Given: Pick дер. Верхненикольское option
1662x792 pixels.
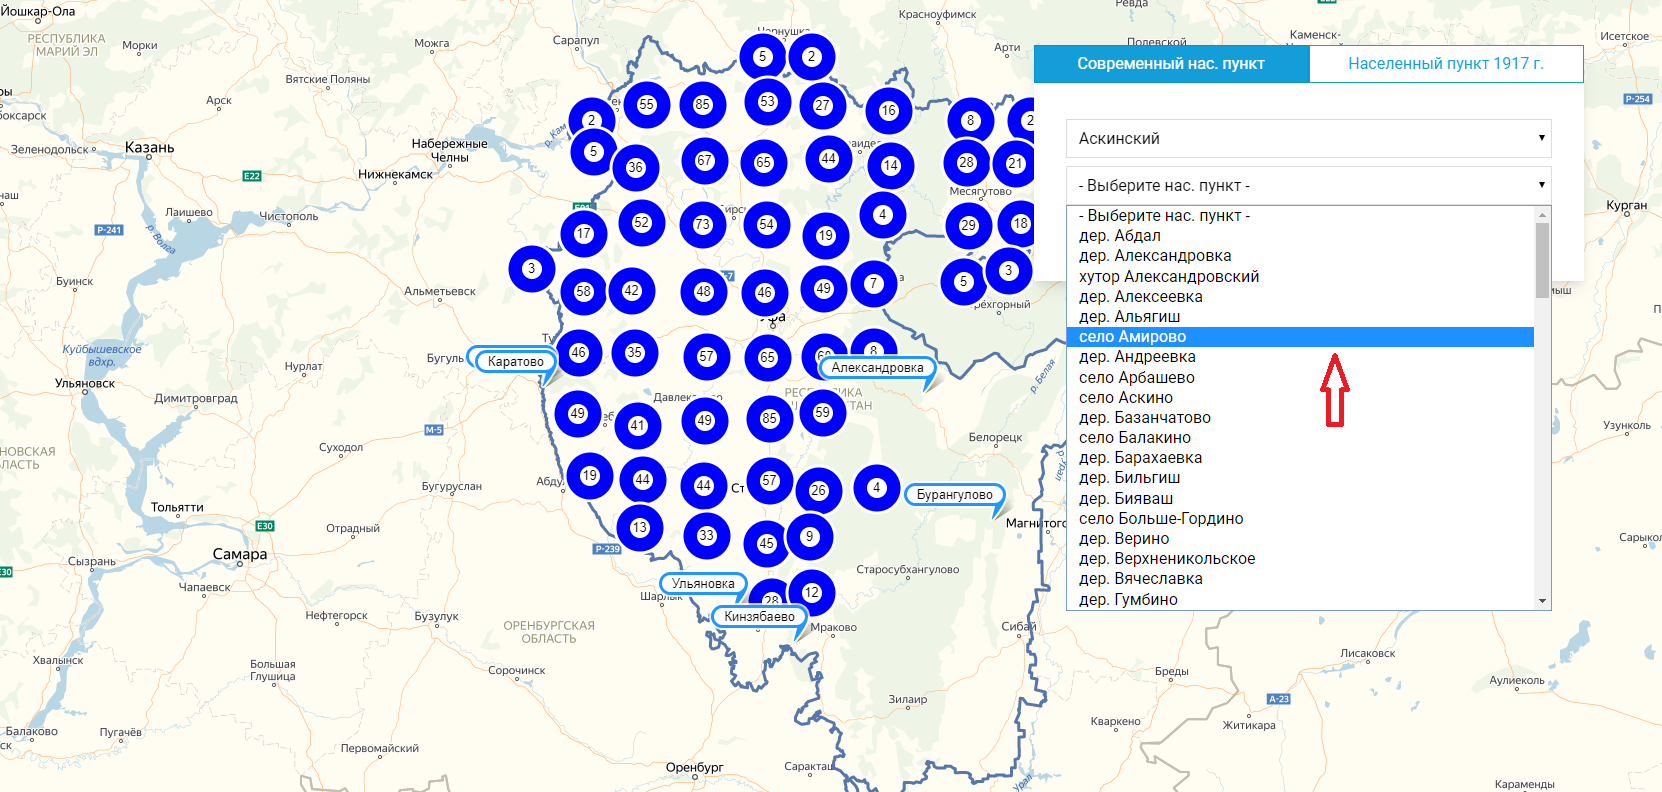Looking at the screenshot, I should (1300, 559).
